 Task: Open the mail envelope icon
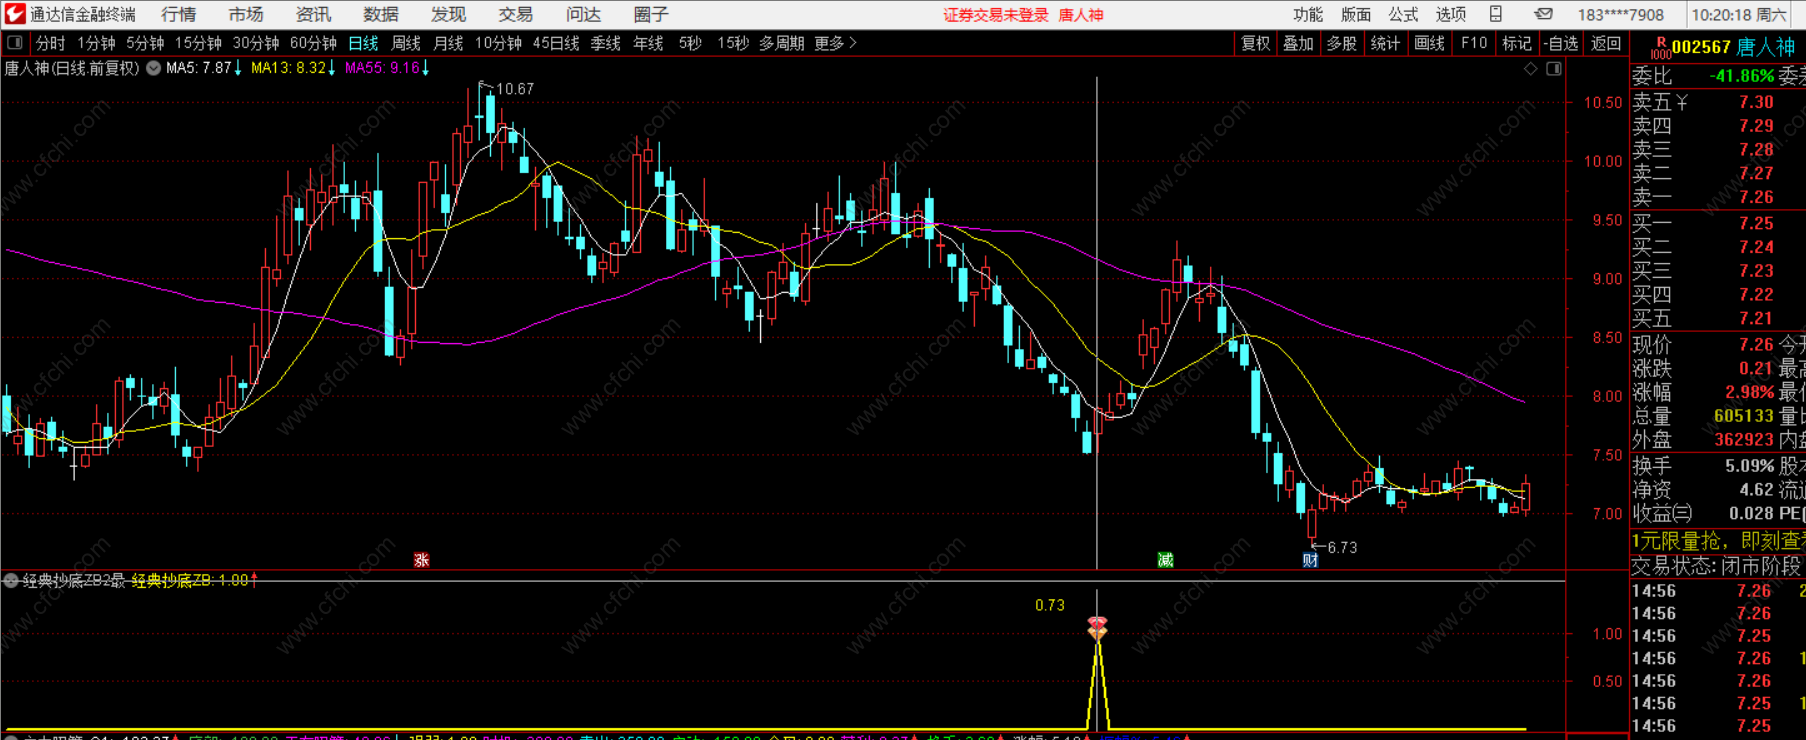1544,14
